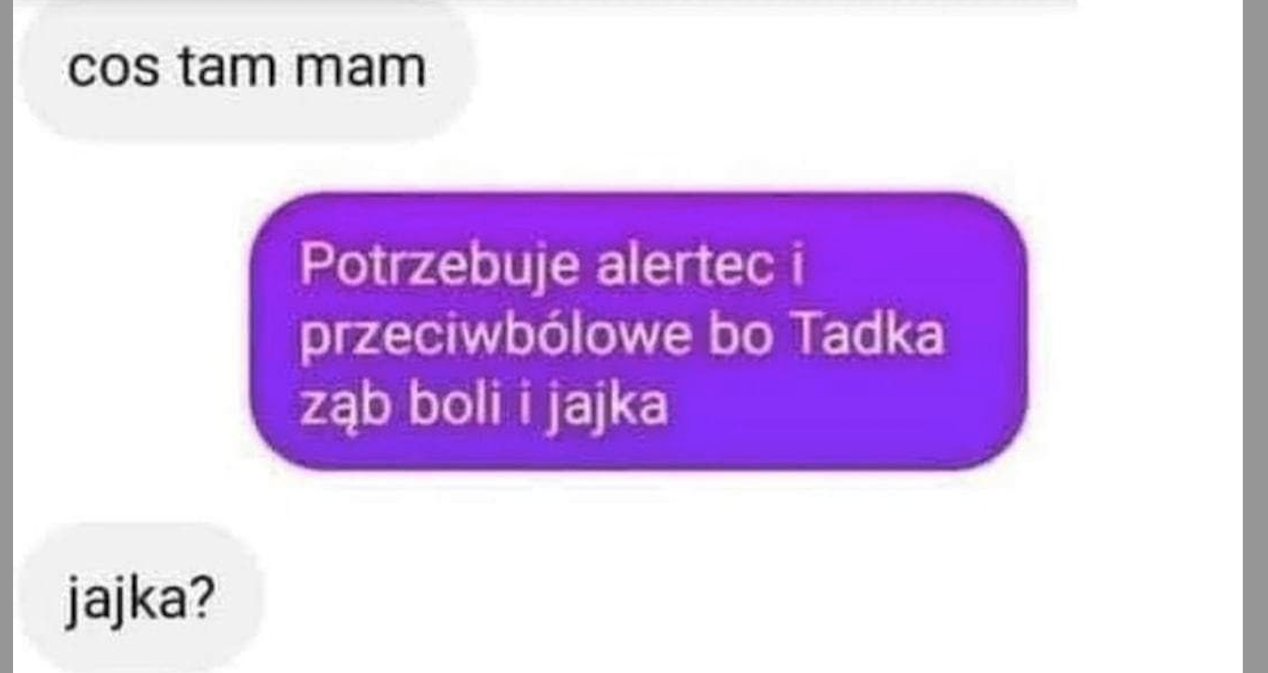The width and height of the screenshot is (1268, 673).
Task: Click the gray bar on left edge
Action: point(7,336)
